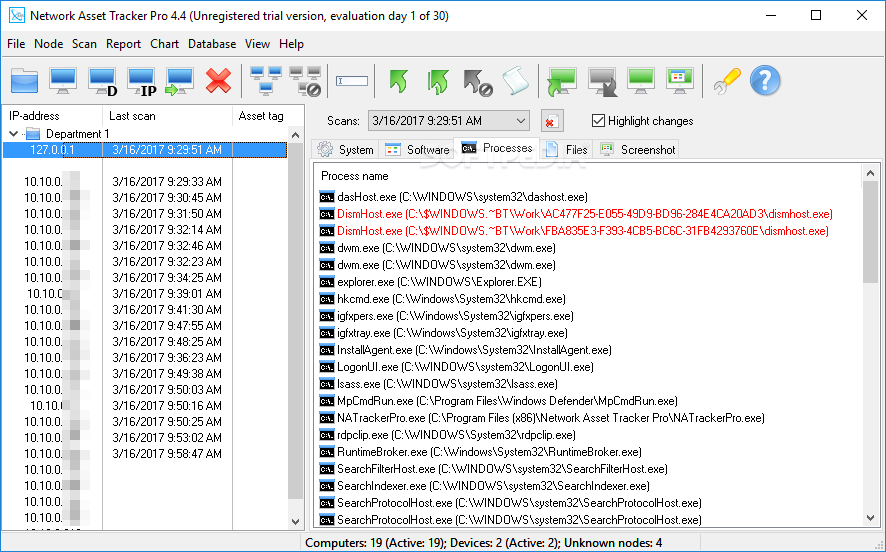The height and width of the screenshot is (552, 886).
Task: Click the plain green monitor toolbar icon
Action: tap(641, 80)
